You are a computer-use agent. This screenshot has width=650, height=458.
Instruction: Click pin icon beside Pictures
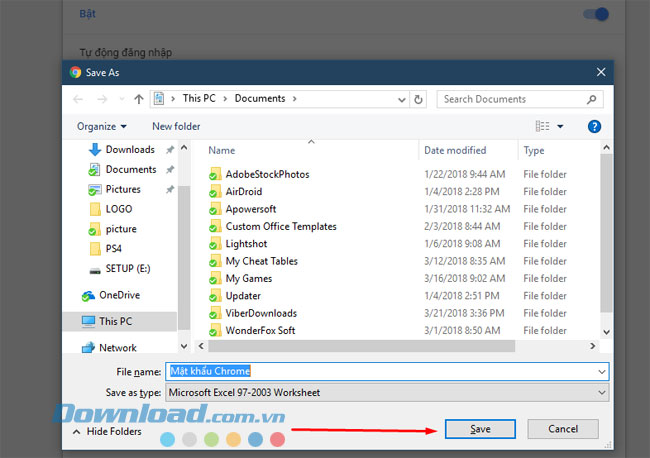coord(170,189)
